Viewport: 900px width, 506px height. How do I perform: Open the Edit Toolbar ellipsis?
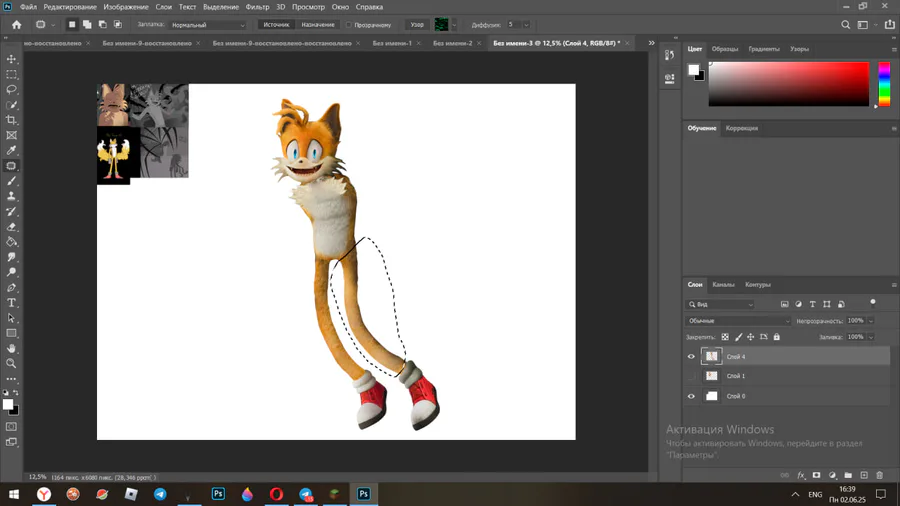coord(11,379)
